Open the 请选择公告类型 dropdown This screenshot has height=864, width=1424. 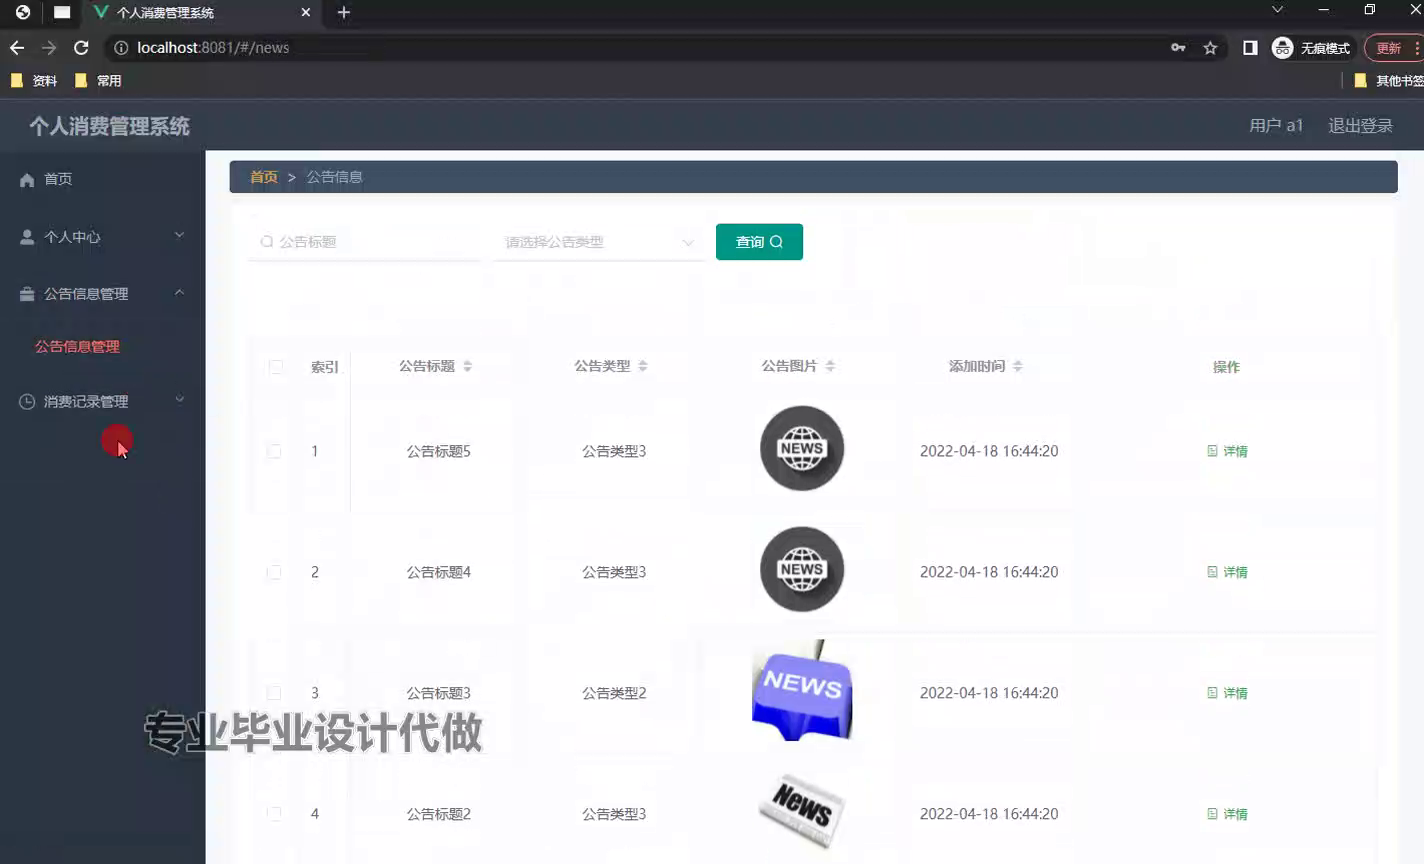[598, 242]
